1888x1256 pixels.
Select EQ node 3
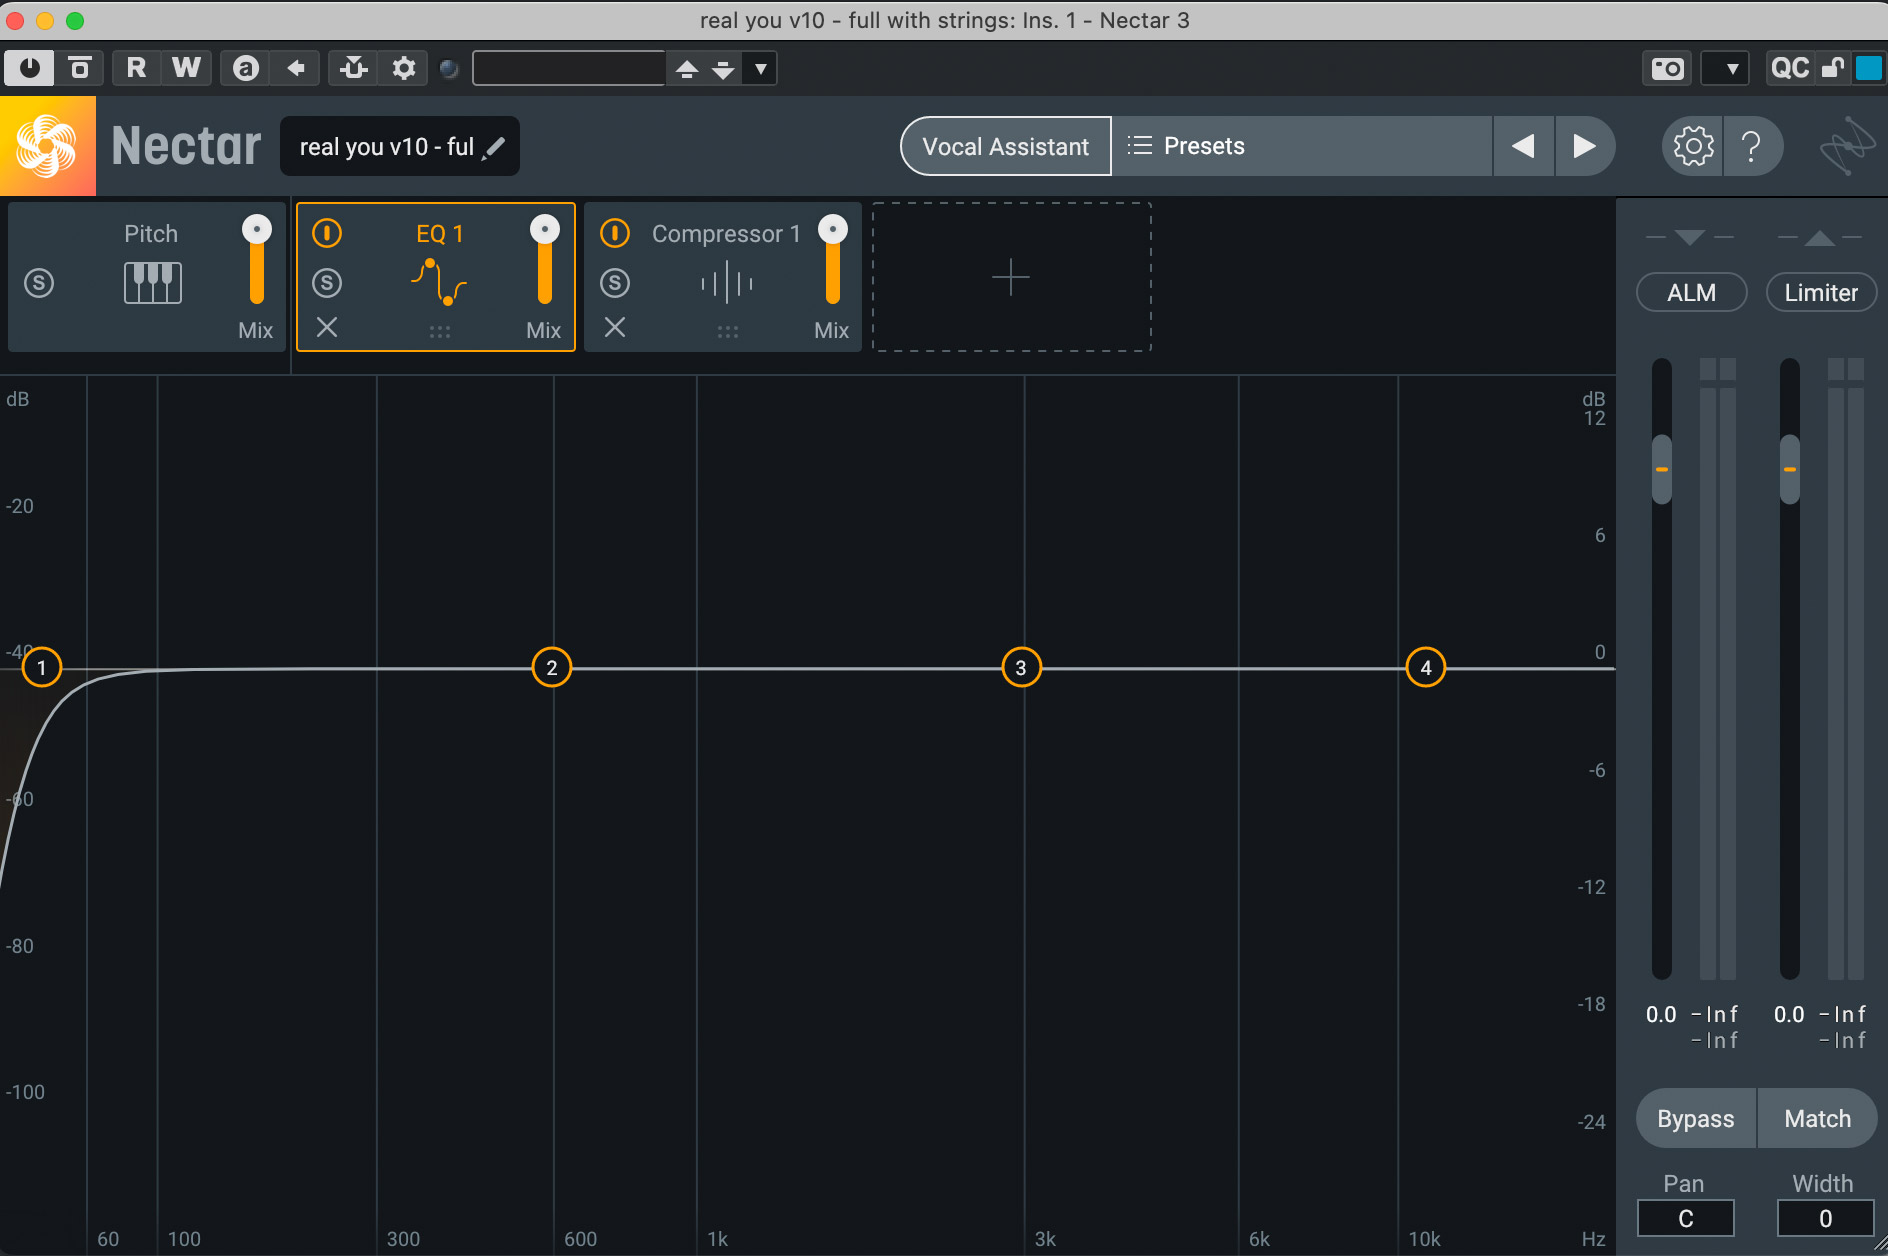pos(1021,667)
